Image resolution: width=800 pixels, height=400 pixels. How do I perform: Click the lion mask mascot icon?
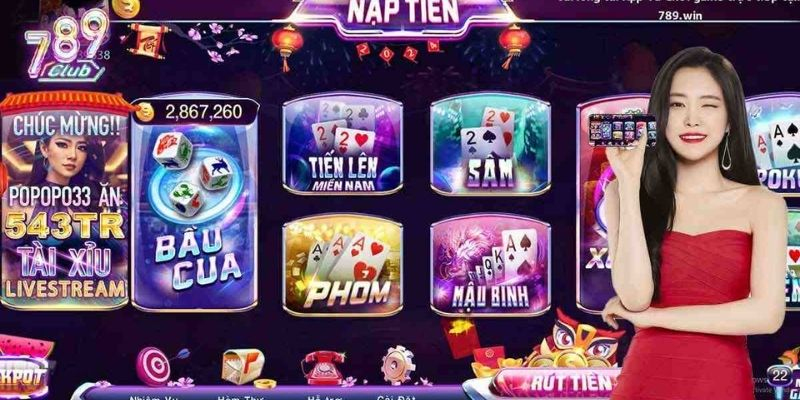tap(577, 339)
